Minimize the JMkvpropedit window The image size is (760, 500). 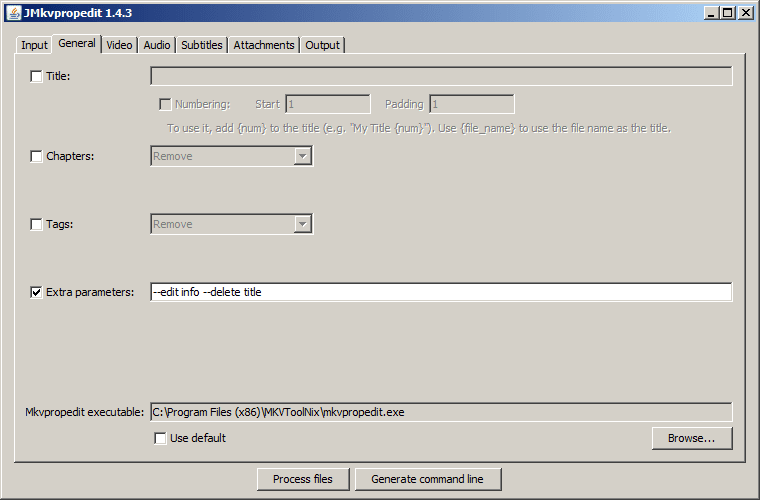coord(711,13)
